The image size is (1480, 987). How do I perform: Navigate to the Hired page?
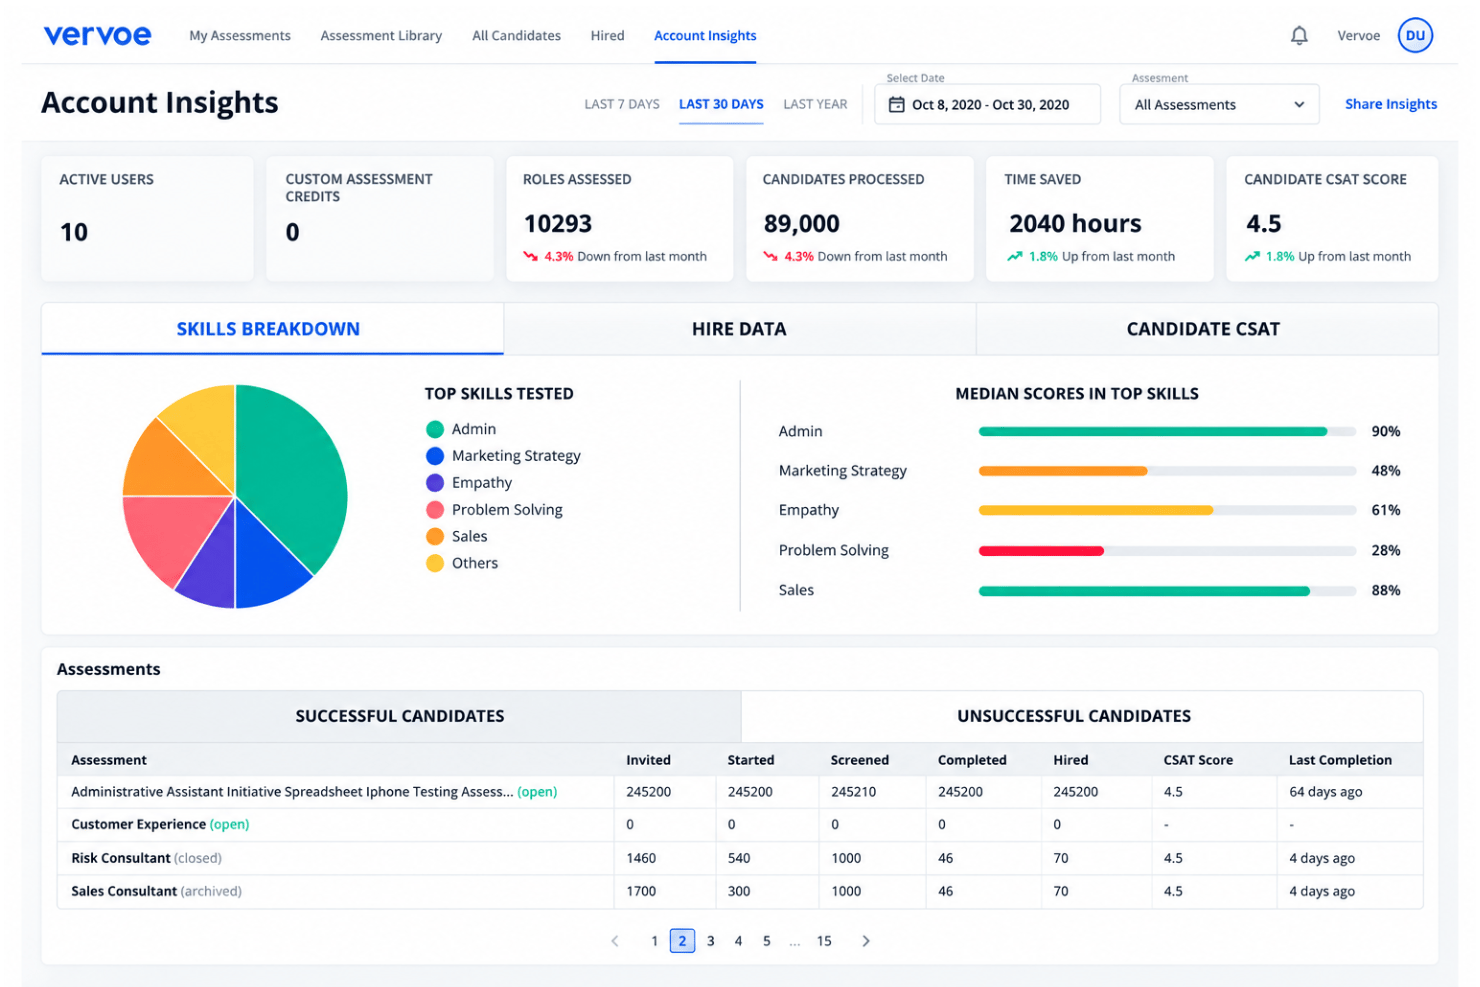point(607,36)
